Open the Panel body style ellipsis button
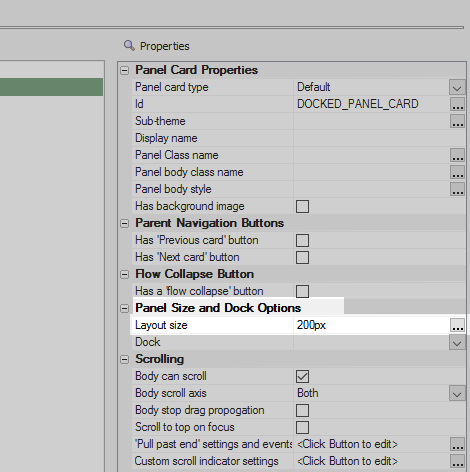The image size is (470, 472). coord(457,189)
